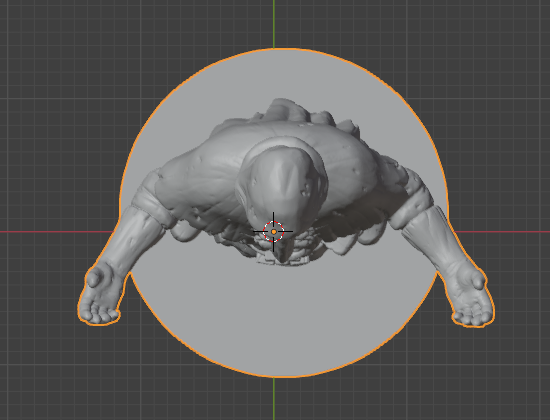Image resolution: width=550 pixels, height=420 pixels.
Task: Click the figure's open hand on the left side
Action: click(x=101, y=295)
